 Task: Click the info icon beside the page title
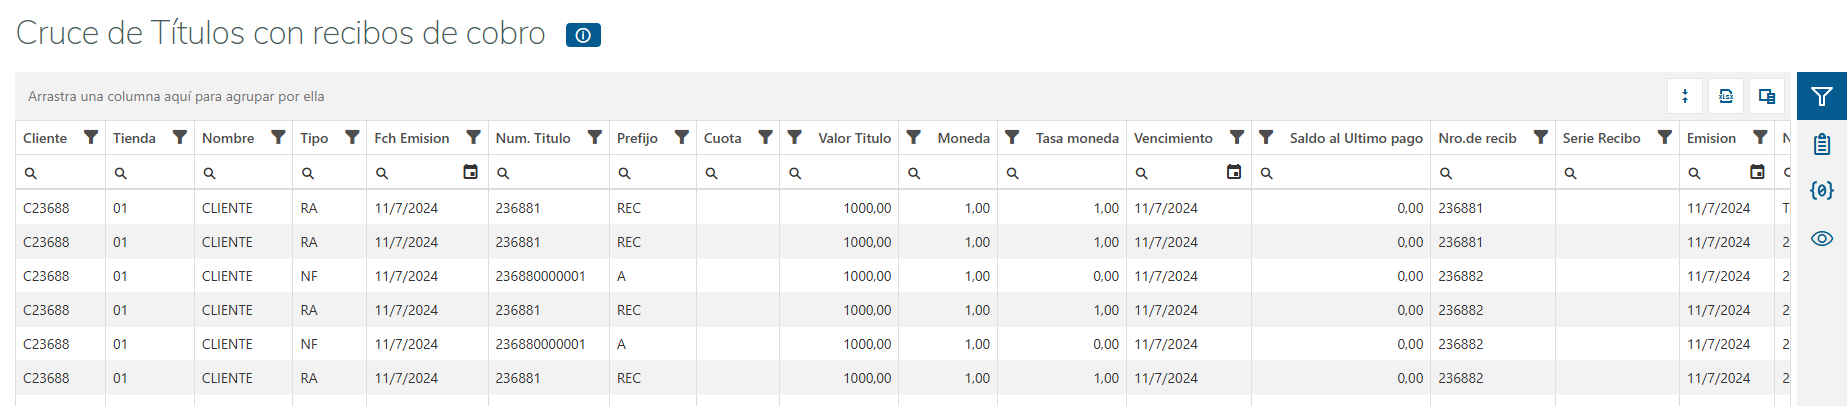pyautogui.click(x=583, y=35)
